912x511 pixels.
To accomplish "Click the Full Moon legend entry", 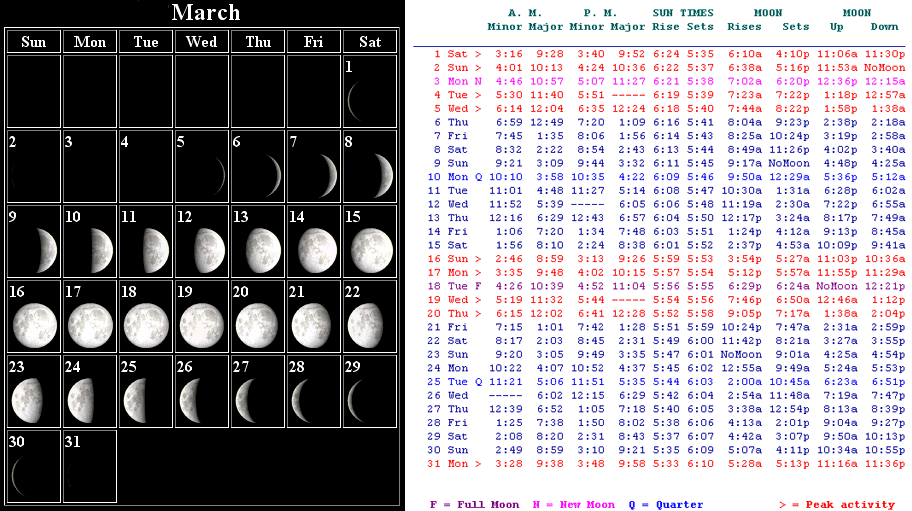I will 474,505.
